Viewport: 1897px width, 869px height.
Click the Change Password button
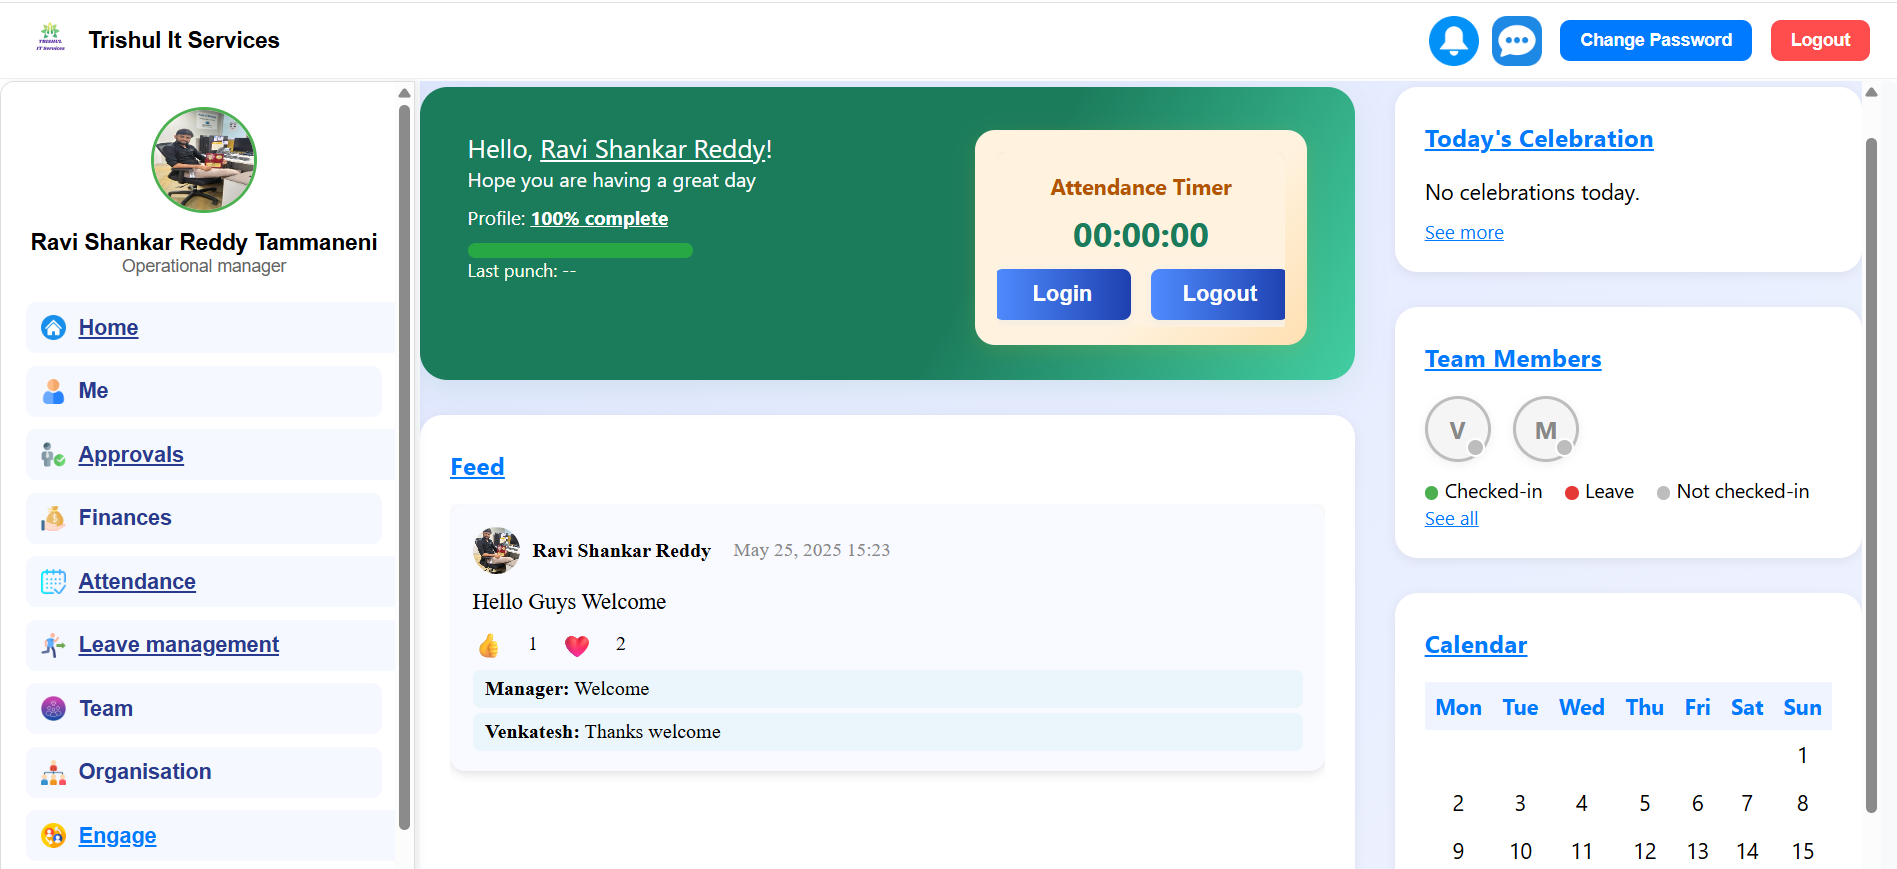1656,40
